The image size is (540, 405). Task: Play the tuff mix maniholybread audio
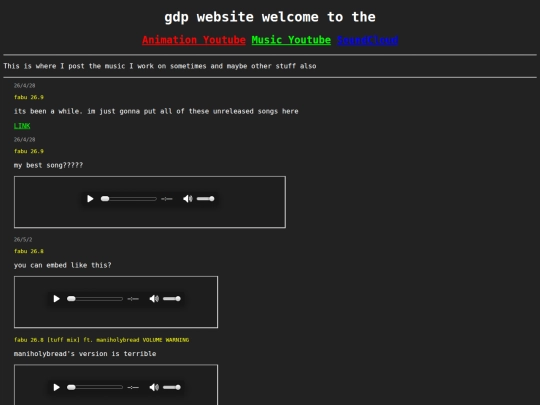56,387
